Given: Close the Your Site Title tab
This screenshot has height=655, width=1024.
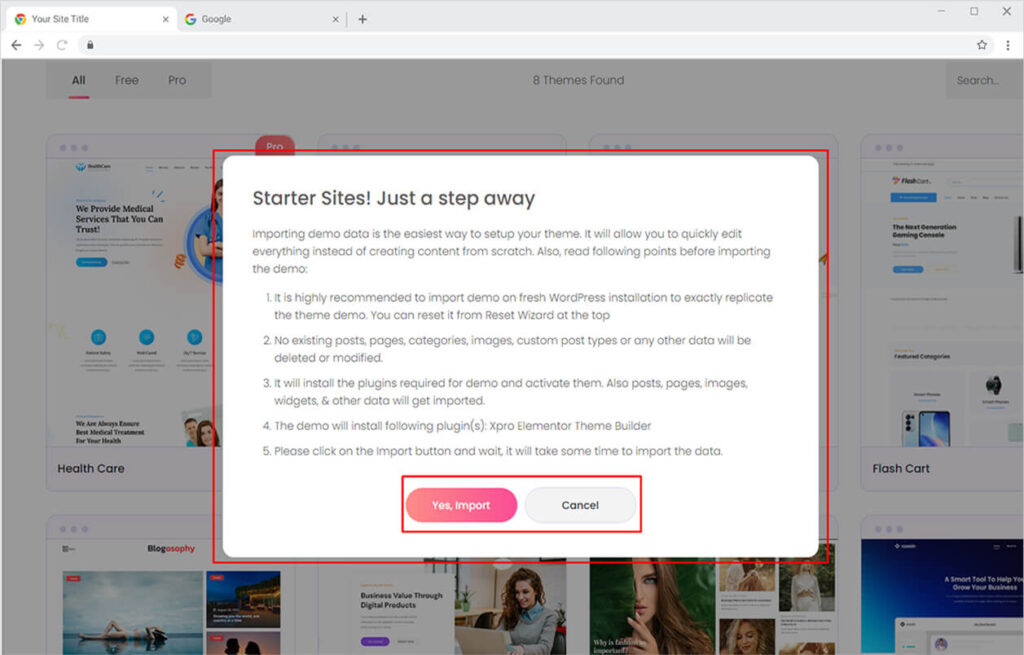Looking at the screenshot, I should (x=164, y=19).
